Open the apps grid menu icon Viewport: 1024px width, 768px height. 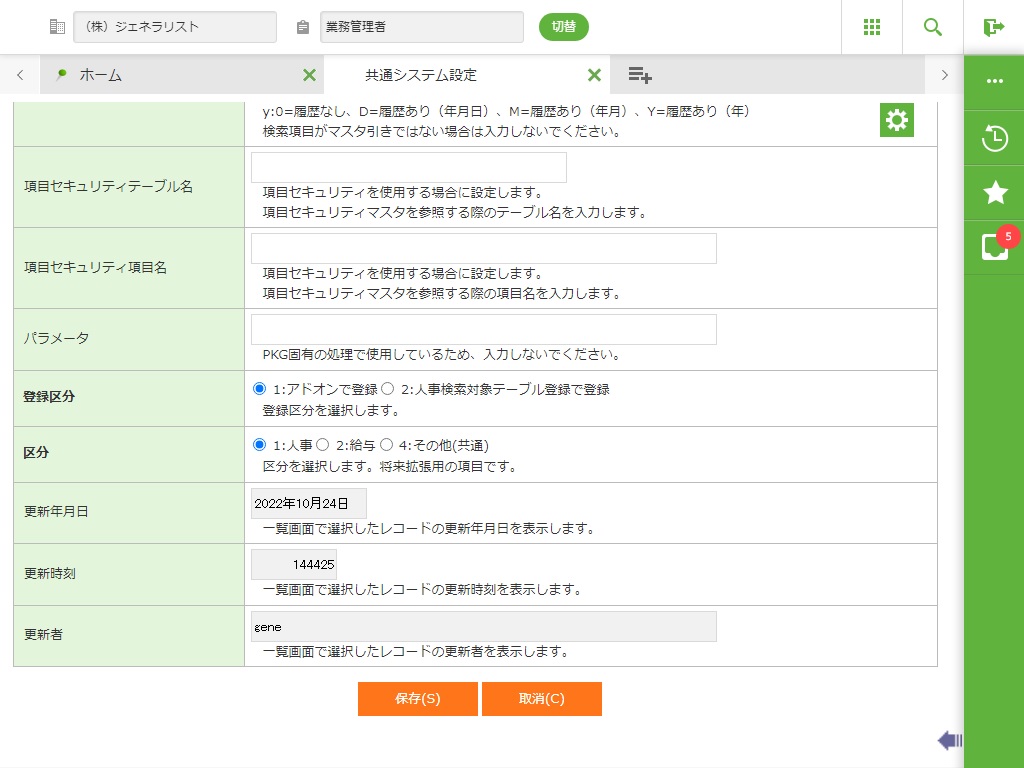click(871, 27)
